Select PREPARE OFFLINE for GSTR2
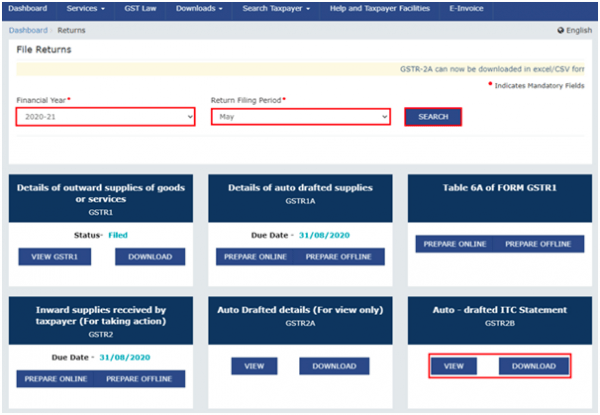The height and width of the screenshot is (415, 600). (x=141, y=379)
